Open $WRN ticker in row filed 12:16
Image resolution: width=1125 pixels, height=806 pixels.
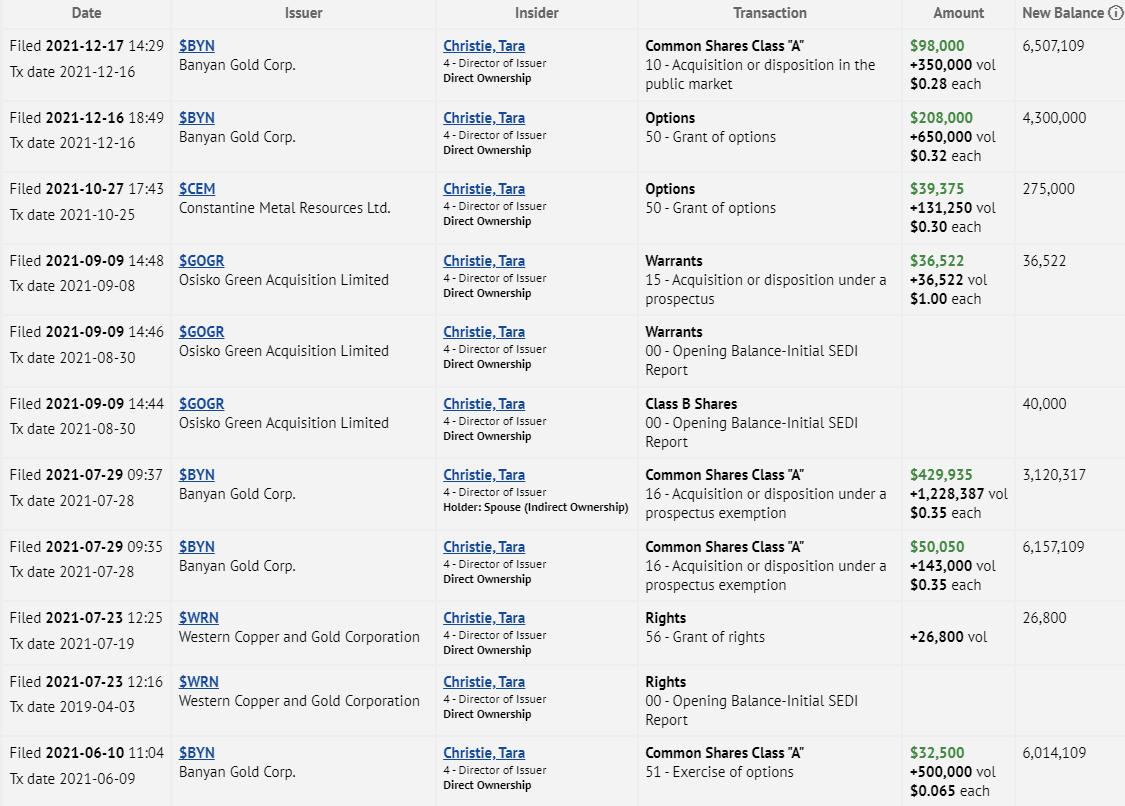(x=199, y=681)
